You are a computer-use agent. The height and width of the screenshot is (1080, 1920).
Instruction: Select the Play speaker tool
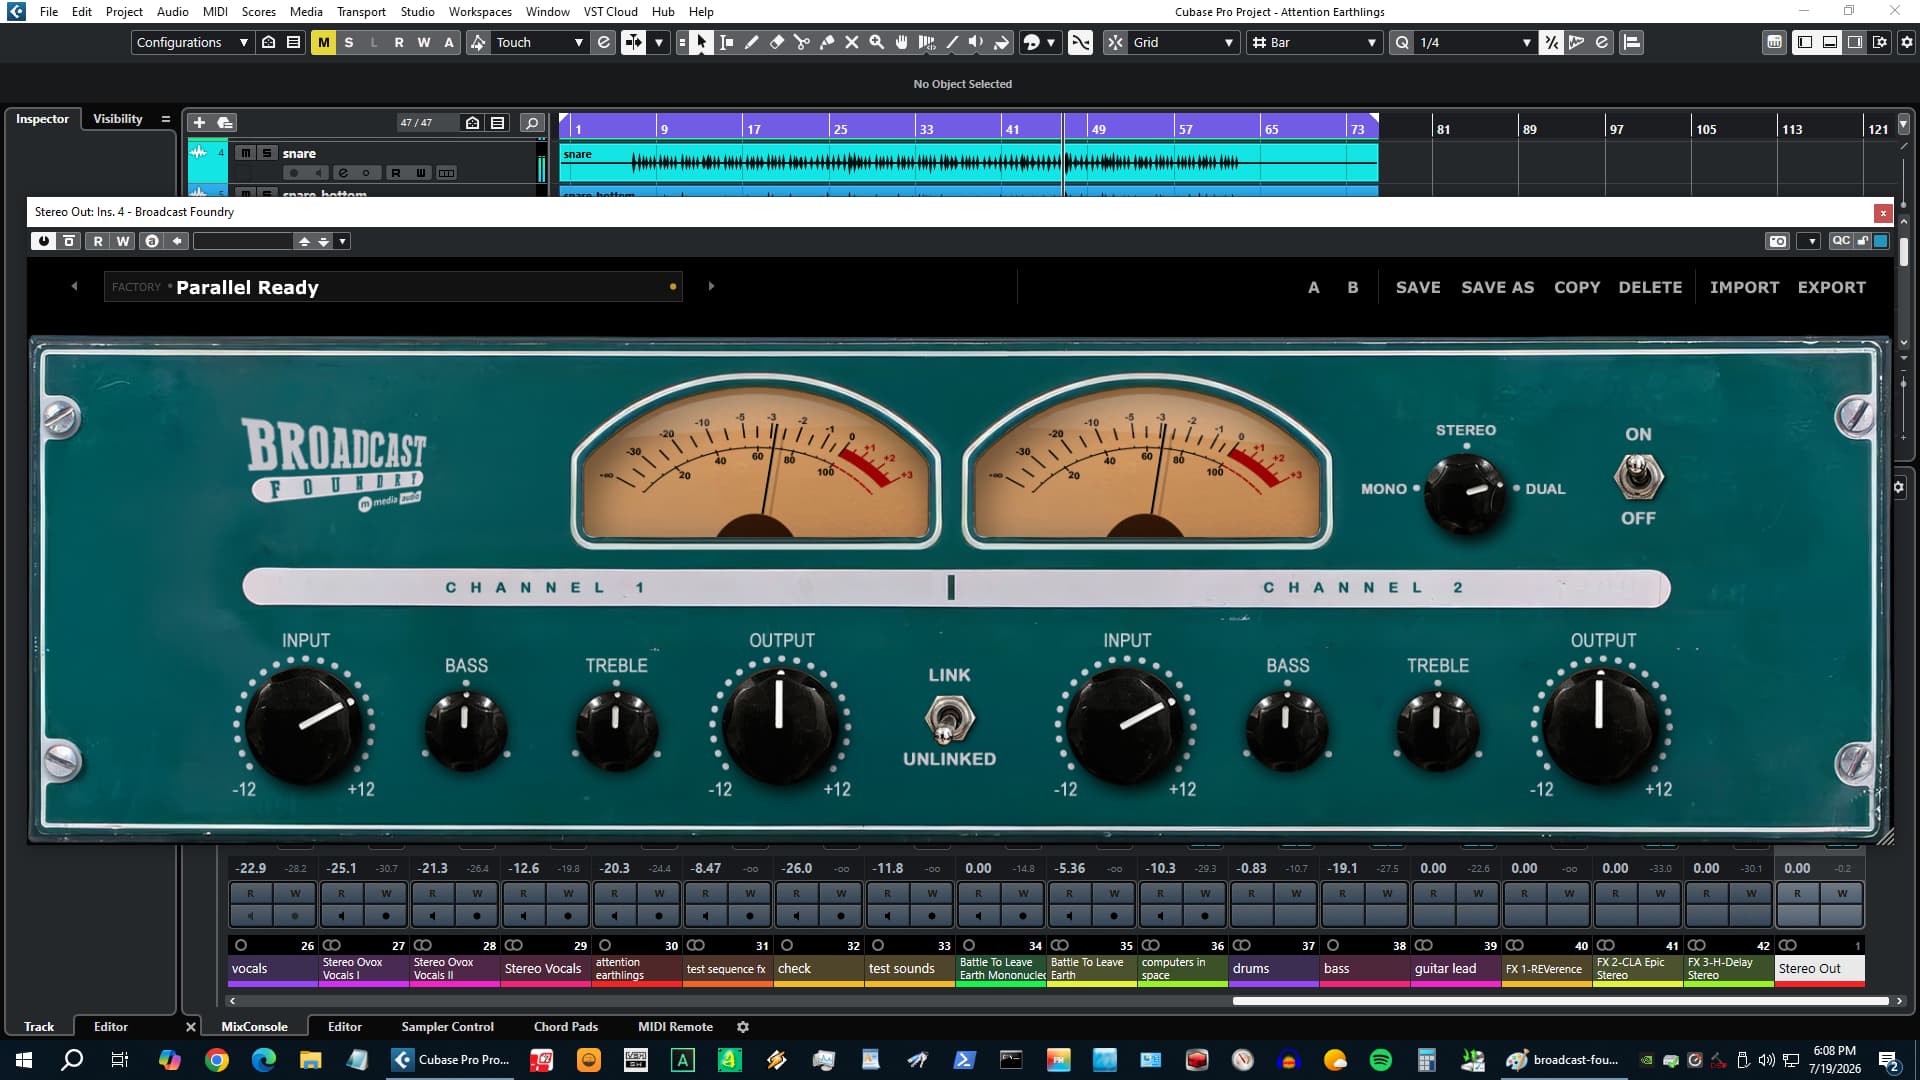976,42
